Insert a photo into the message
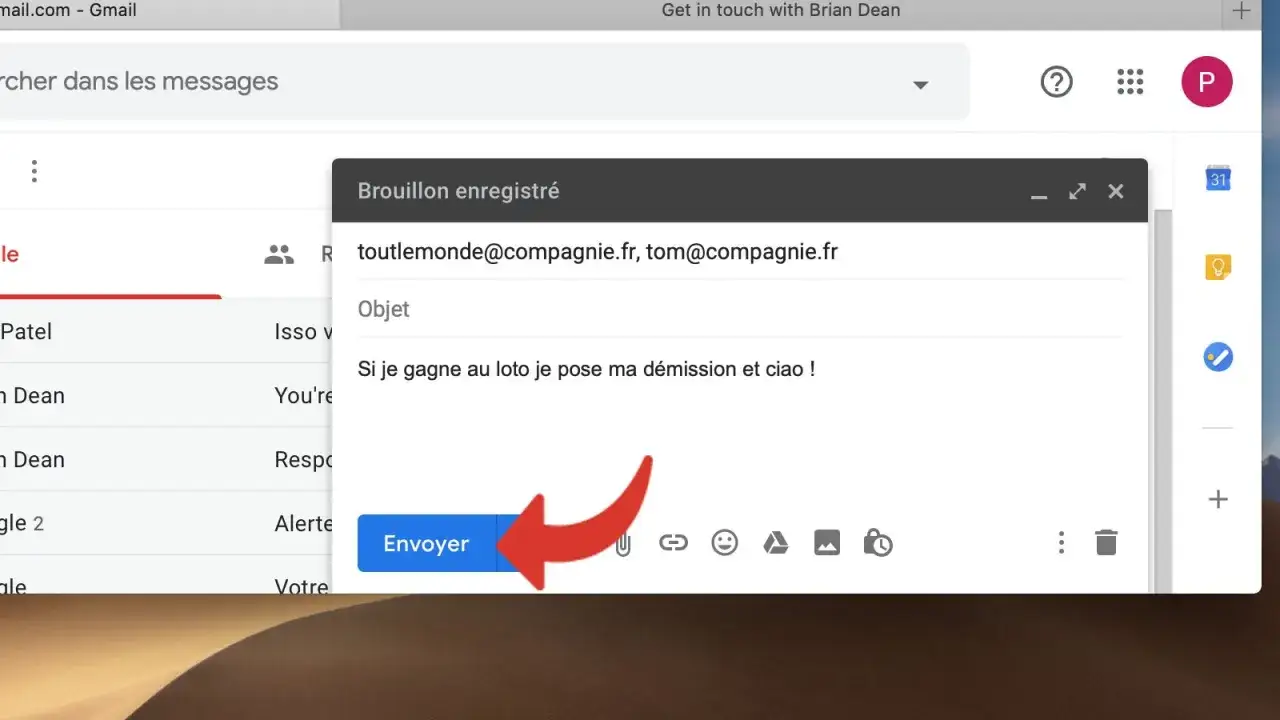The height and width of the screenshot is (720, 1280). pyautogui.click(x=827, y=543)
